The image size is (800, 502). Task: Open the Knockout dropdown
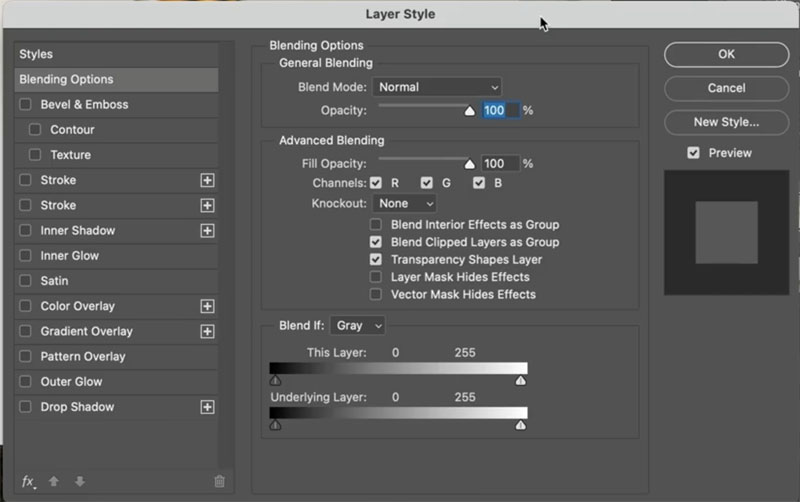(x=405, y=204)
